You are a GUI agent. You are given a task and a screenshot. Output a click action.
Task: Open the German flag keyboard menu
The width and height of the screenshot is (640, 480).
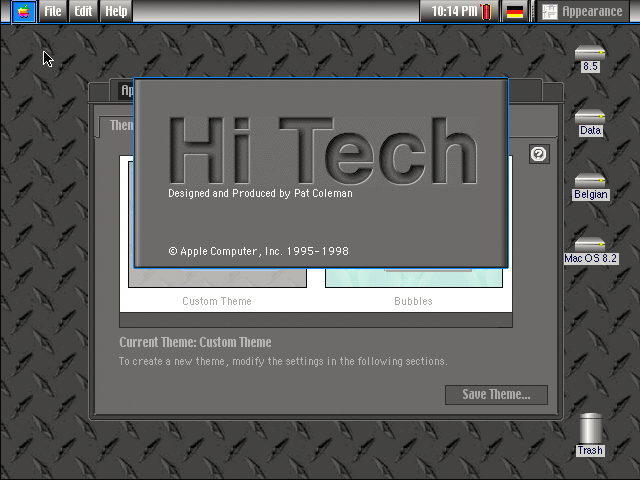(515, 11)
